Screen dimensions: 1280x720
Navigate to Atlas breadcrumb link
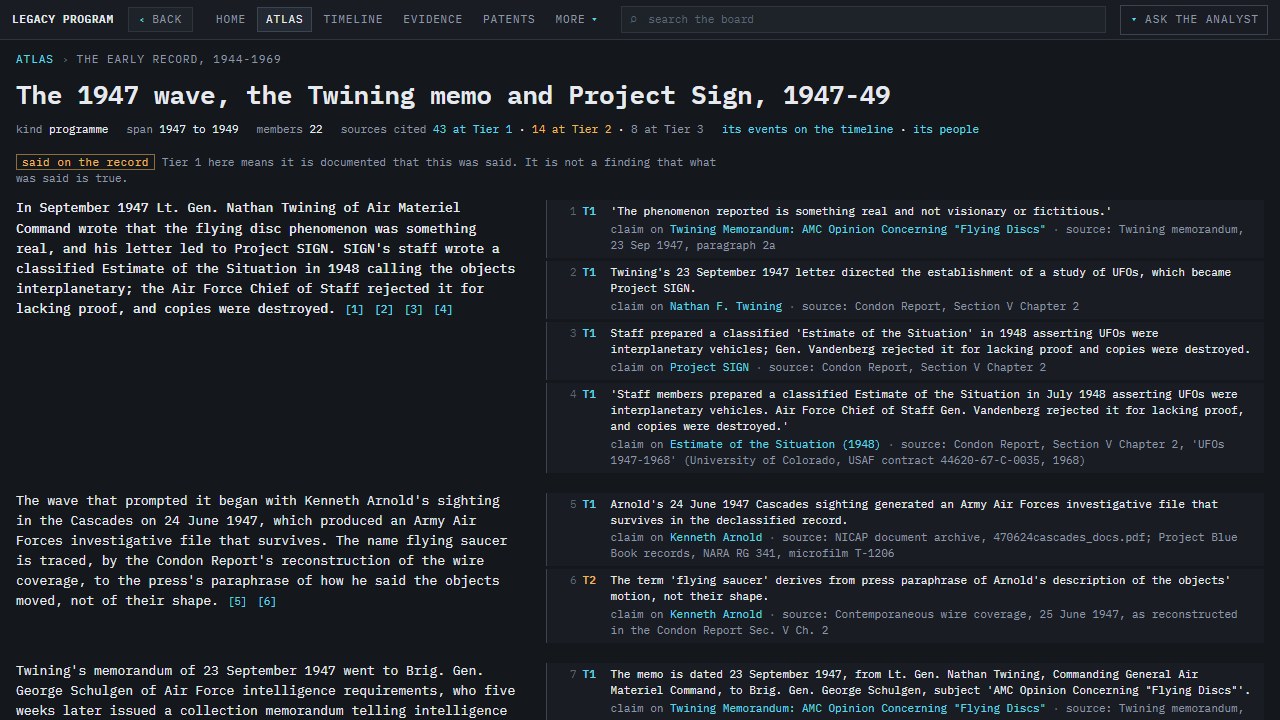coord(35,59)
